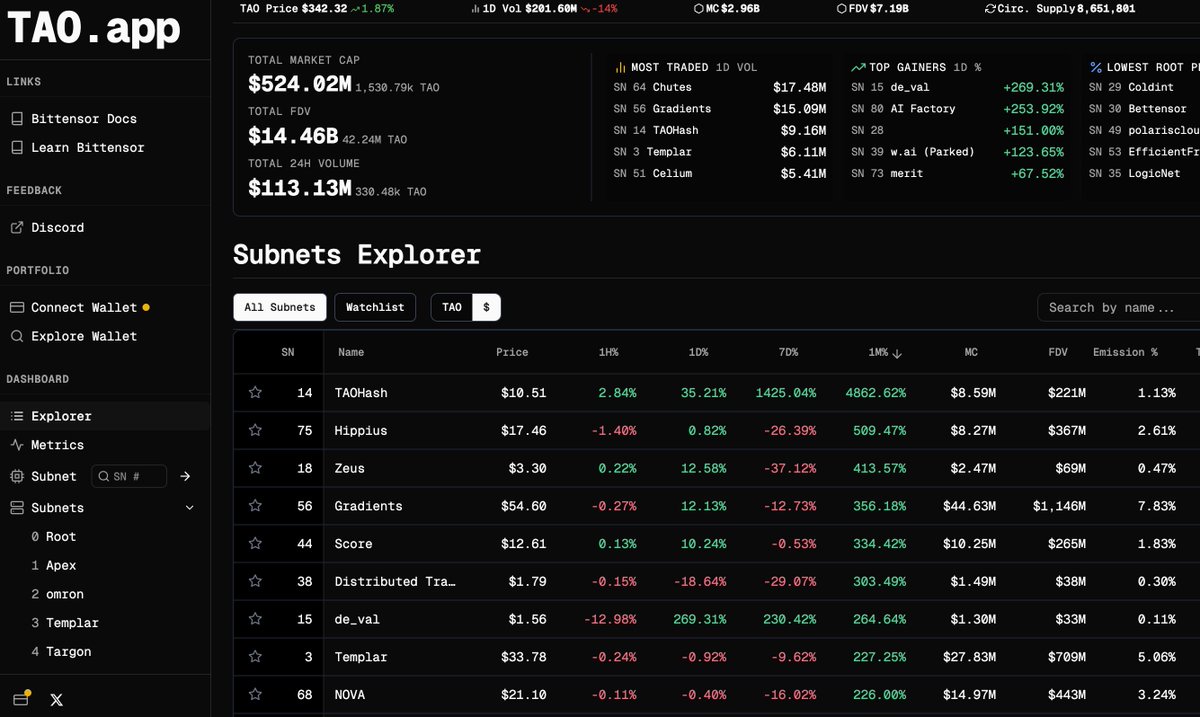Star the NOVA row watchlist icon
The height and width of the screenshot is (717, 1200).
coord(255,694)
